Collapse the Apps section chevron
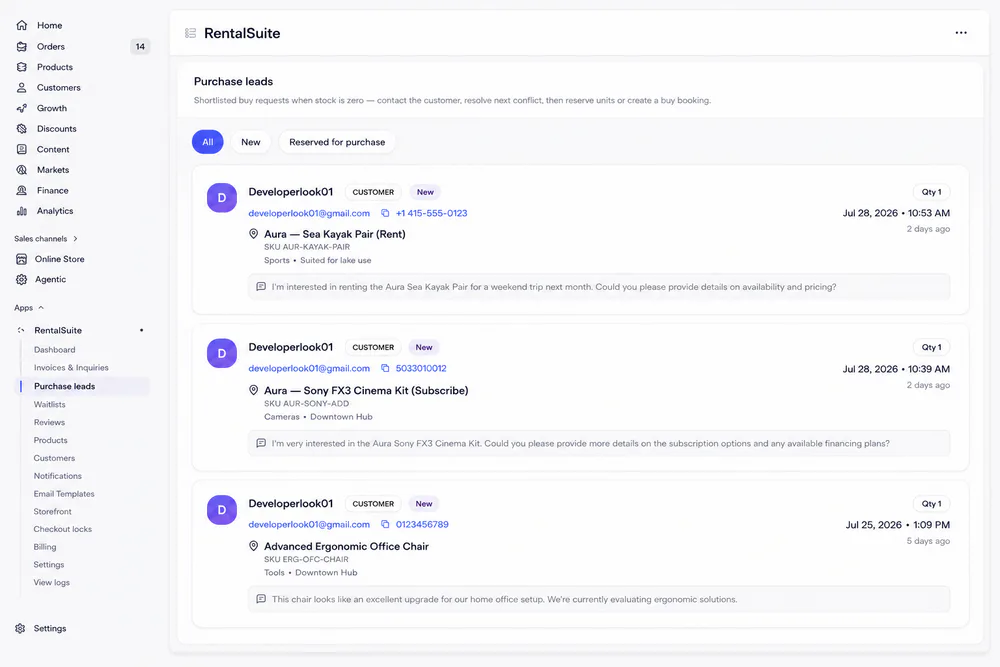 [41, 307]
